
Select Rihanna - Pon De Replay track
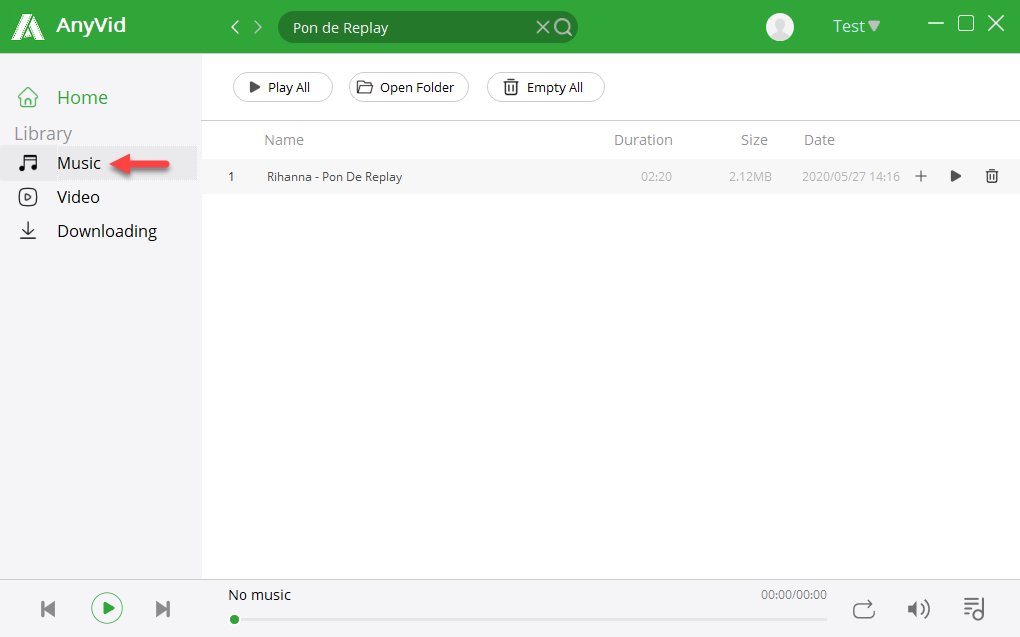(334, 177)
